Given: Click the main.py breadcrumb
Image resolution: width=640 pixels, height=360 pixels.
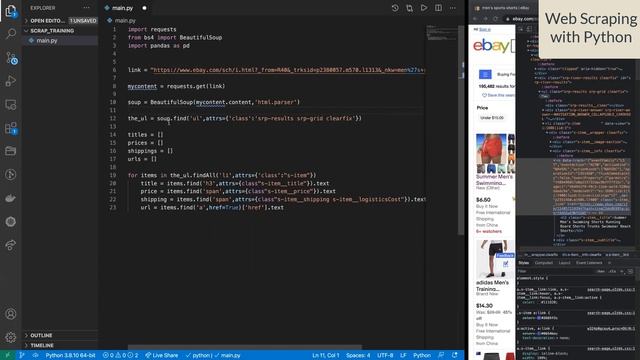Looking at the screenshot, I should 122,20.
